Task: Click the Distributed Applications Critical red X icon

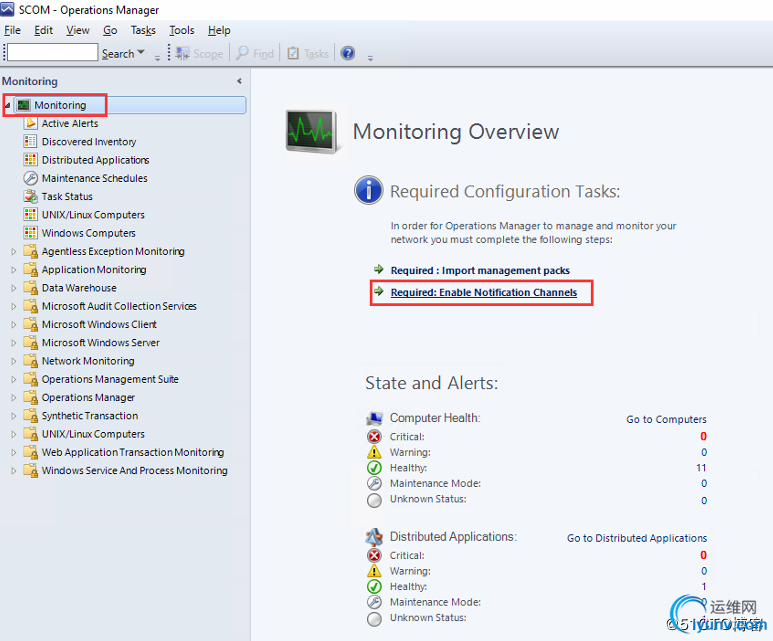Action: (x=374, y=555)
